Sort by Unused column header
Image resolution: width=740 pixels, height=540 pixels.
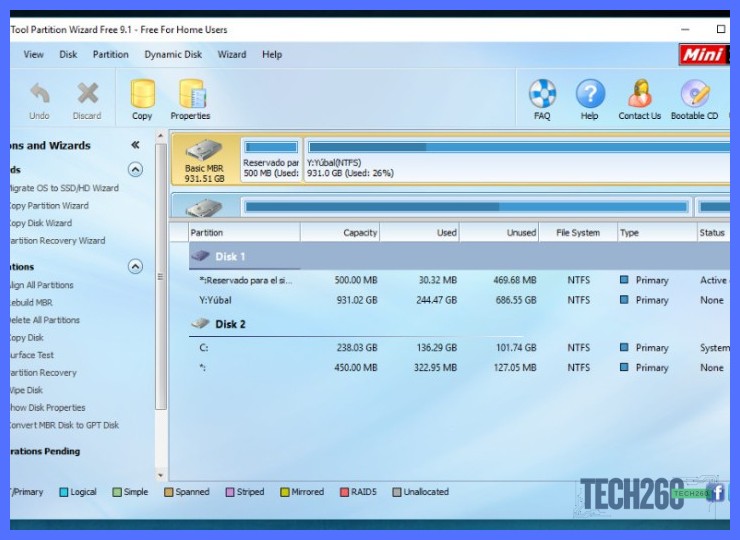click(499, 232)
